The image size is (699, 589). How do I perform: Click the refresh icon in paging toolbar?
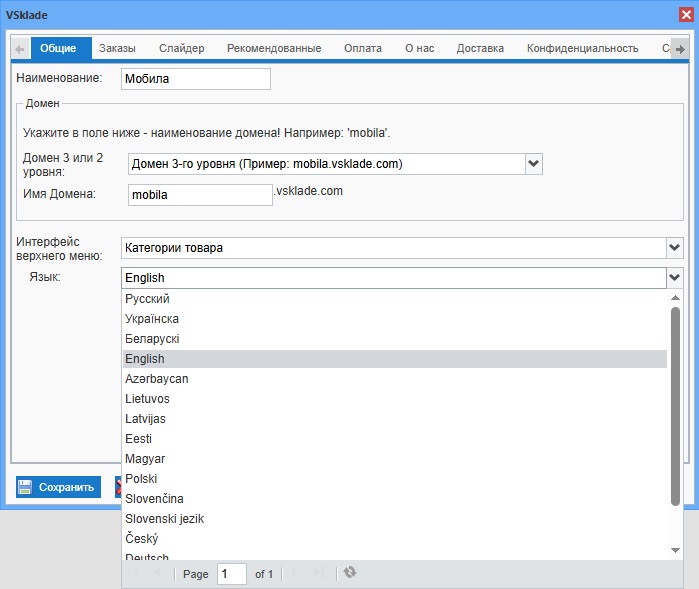coord(349,573)
